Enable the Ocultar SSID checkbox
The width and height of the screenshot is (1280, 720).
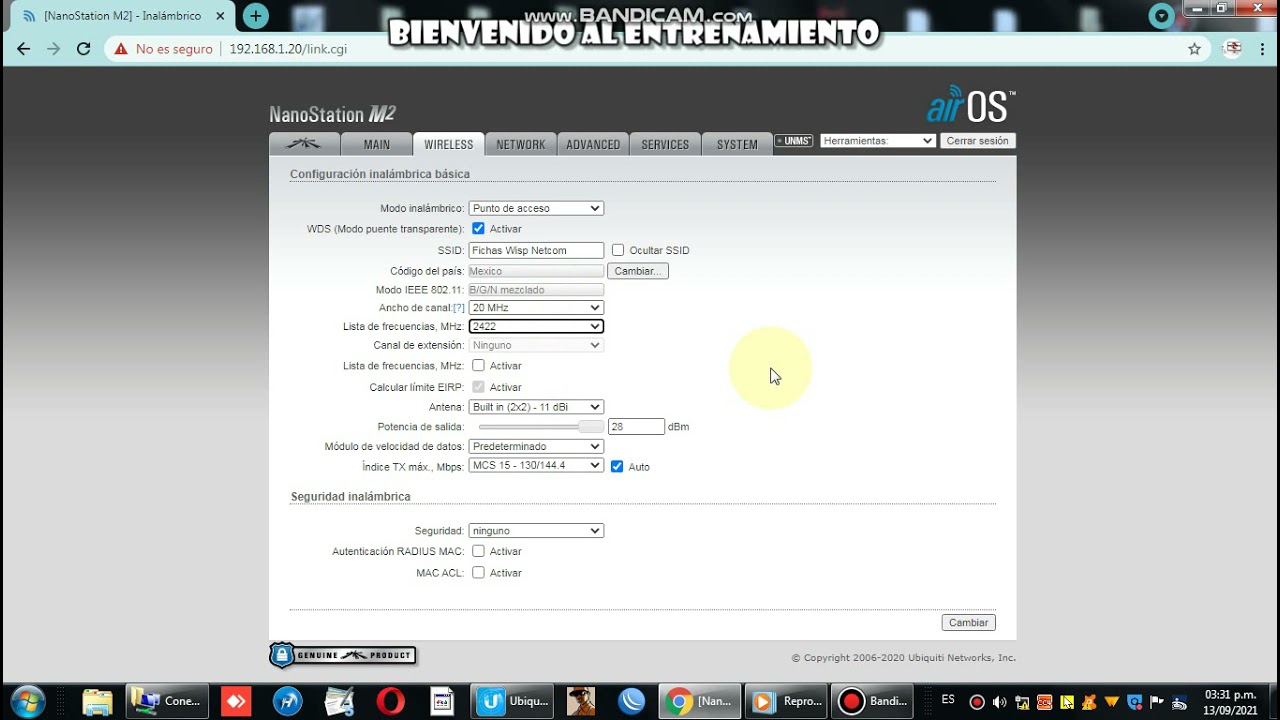tap(618, 250)
